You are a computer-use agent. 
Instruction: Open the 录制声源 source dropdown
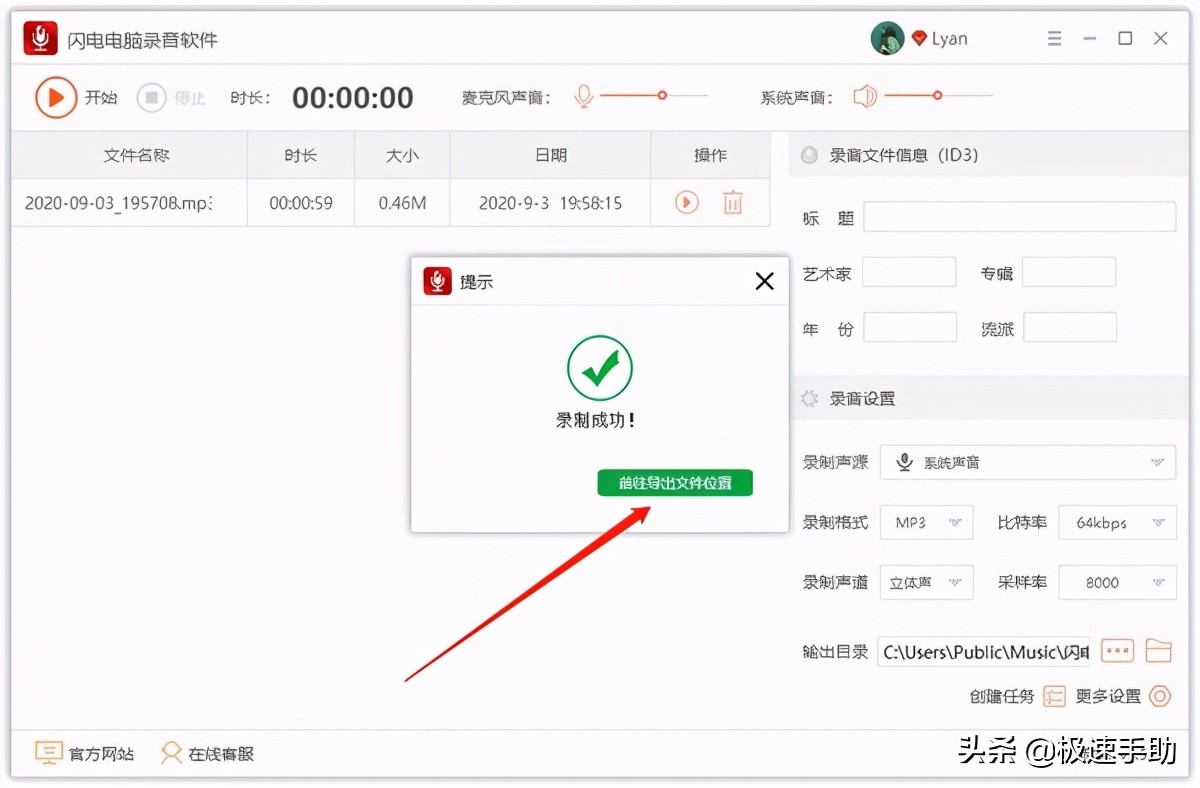pyautogui.click(x=1028, y=462)
